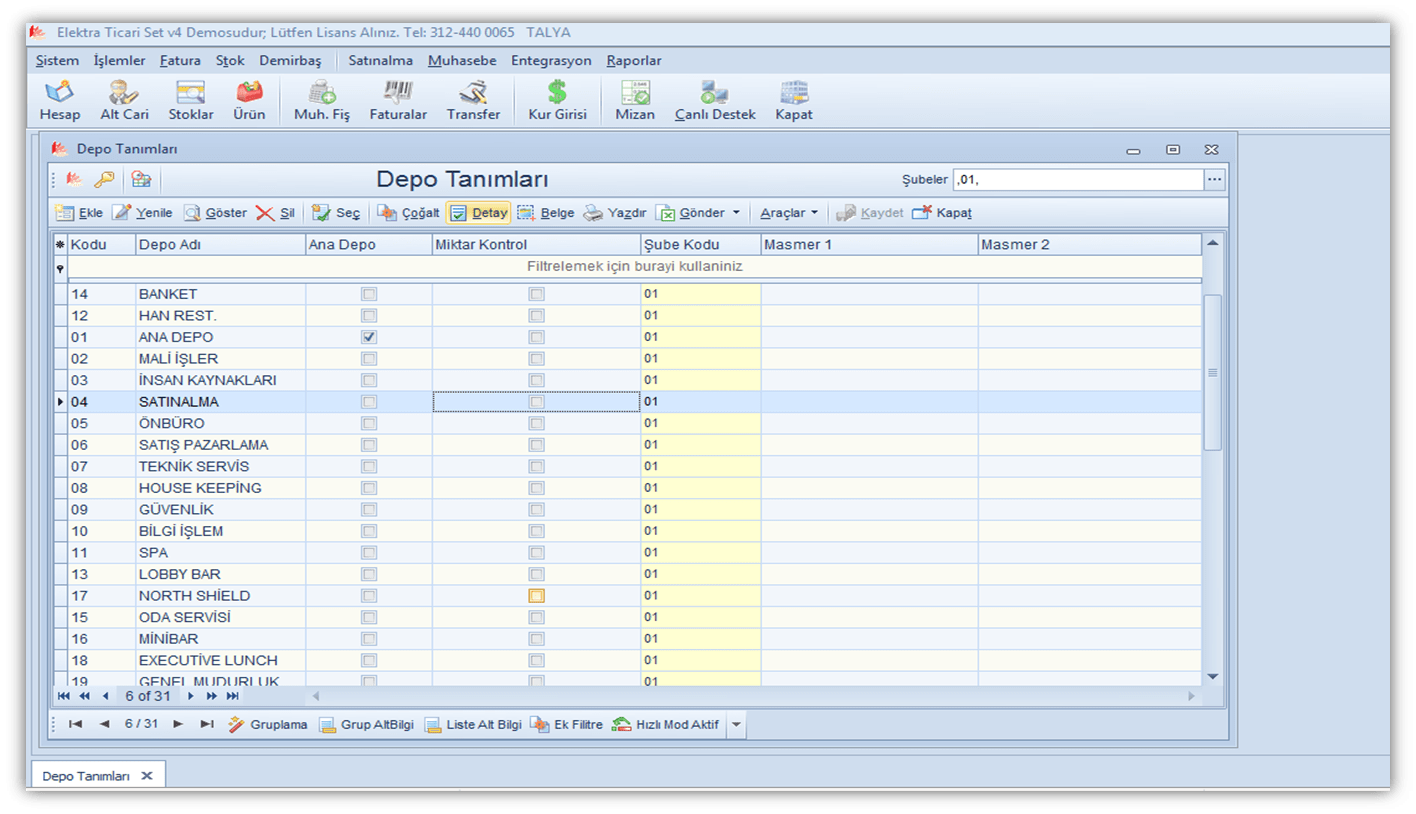Toggle Miktar Kontrol checkbox for LOBBY BAR
The width and height of the screenshot is (1416, 814).
(x=537, y=574)
